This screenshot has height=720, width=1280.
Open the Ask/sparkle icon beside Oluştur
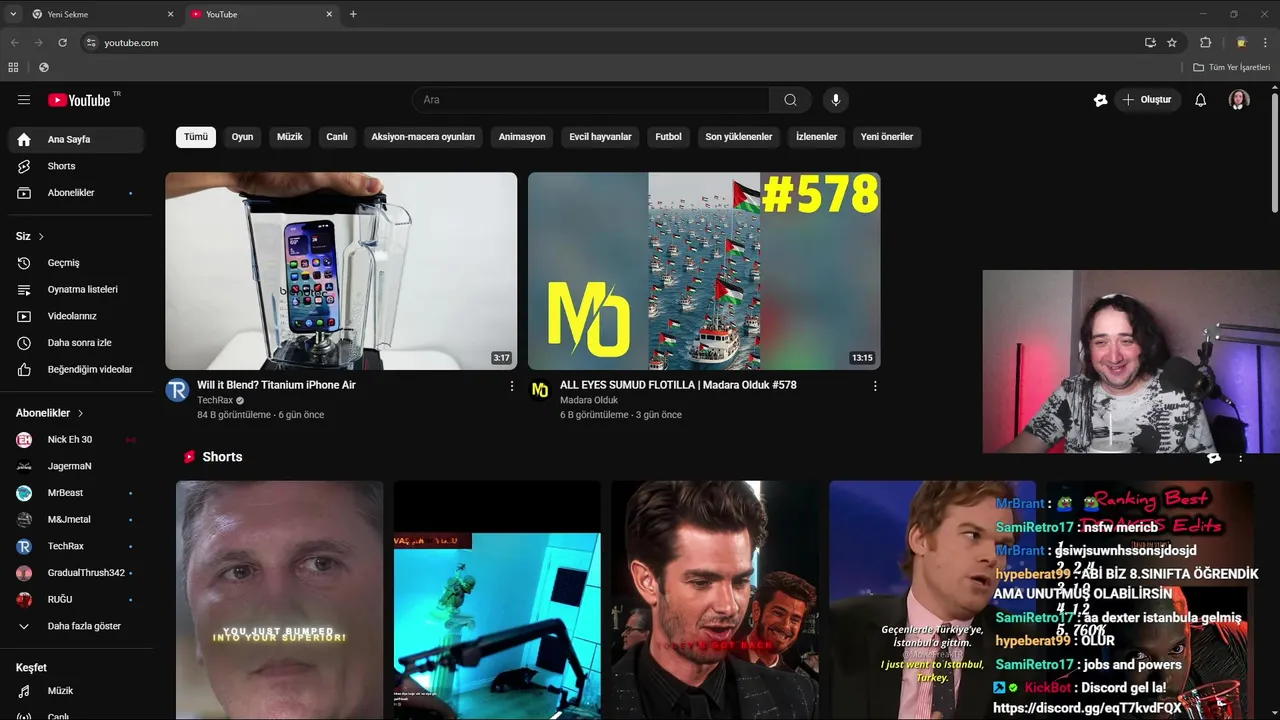click(1100, 100)
